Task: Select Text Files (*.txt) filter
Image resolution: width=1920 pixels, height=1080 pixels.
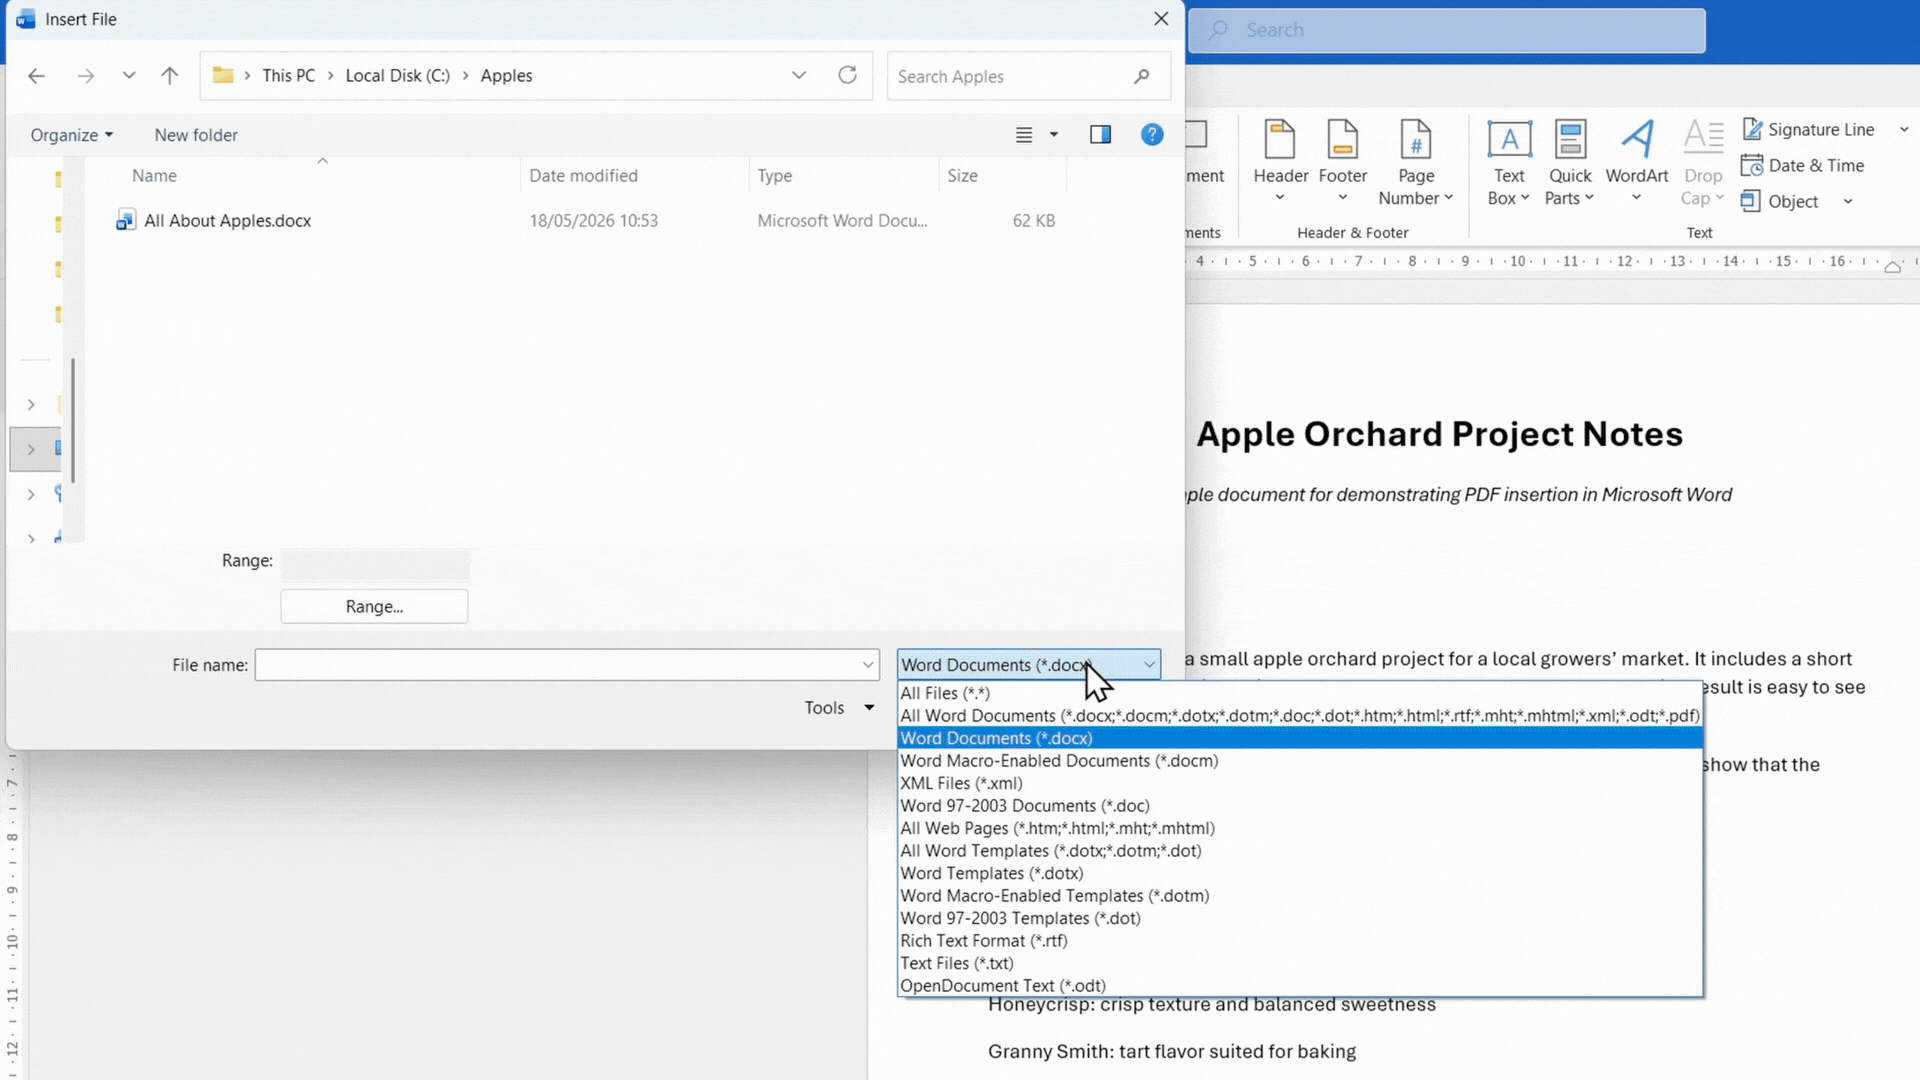Action: (1300, 963)
